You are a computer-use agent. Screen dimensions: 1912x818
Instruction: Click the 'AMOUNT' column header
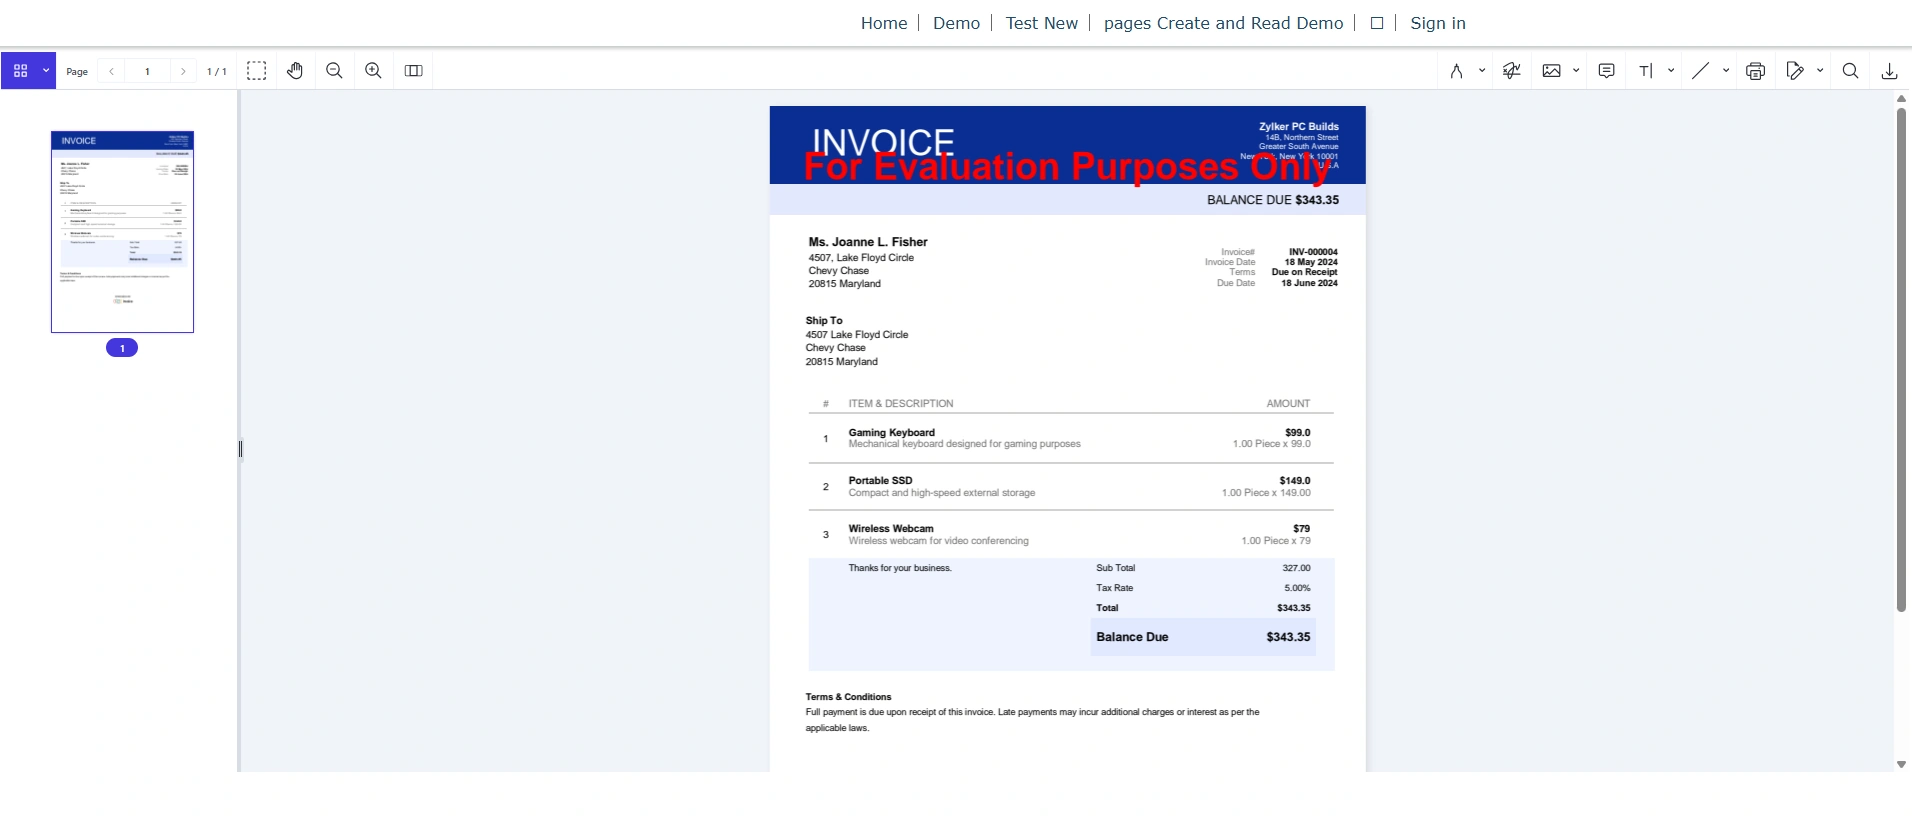[1288, 404]
